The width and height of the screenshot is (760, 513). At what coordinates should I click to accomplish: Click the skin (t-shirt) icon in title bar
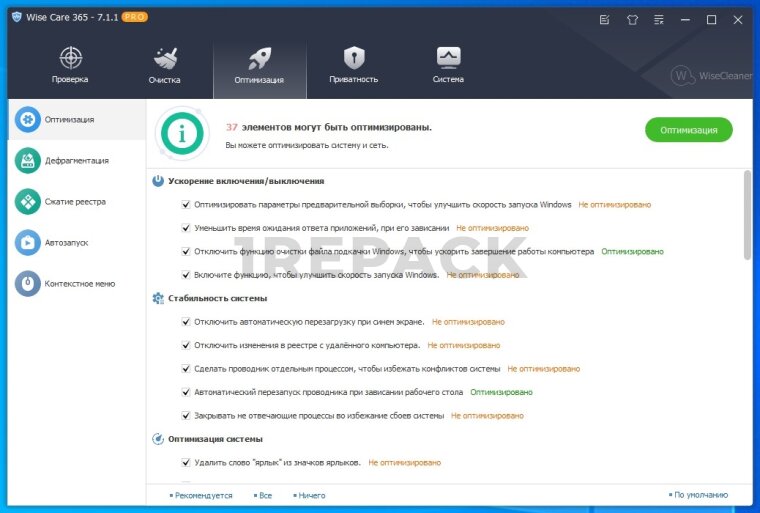(632, 19)
